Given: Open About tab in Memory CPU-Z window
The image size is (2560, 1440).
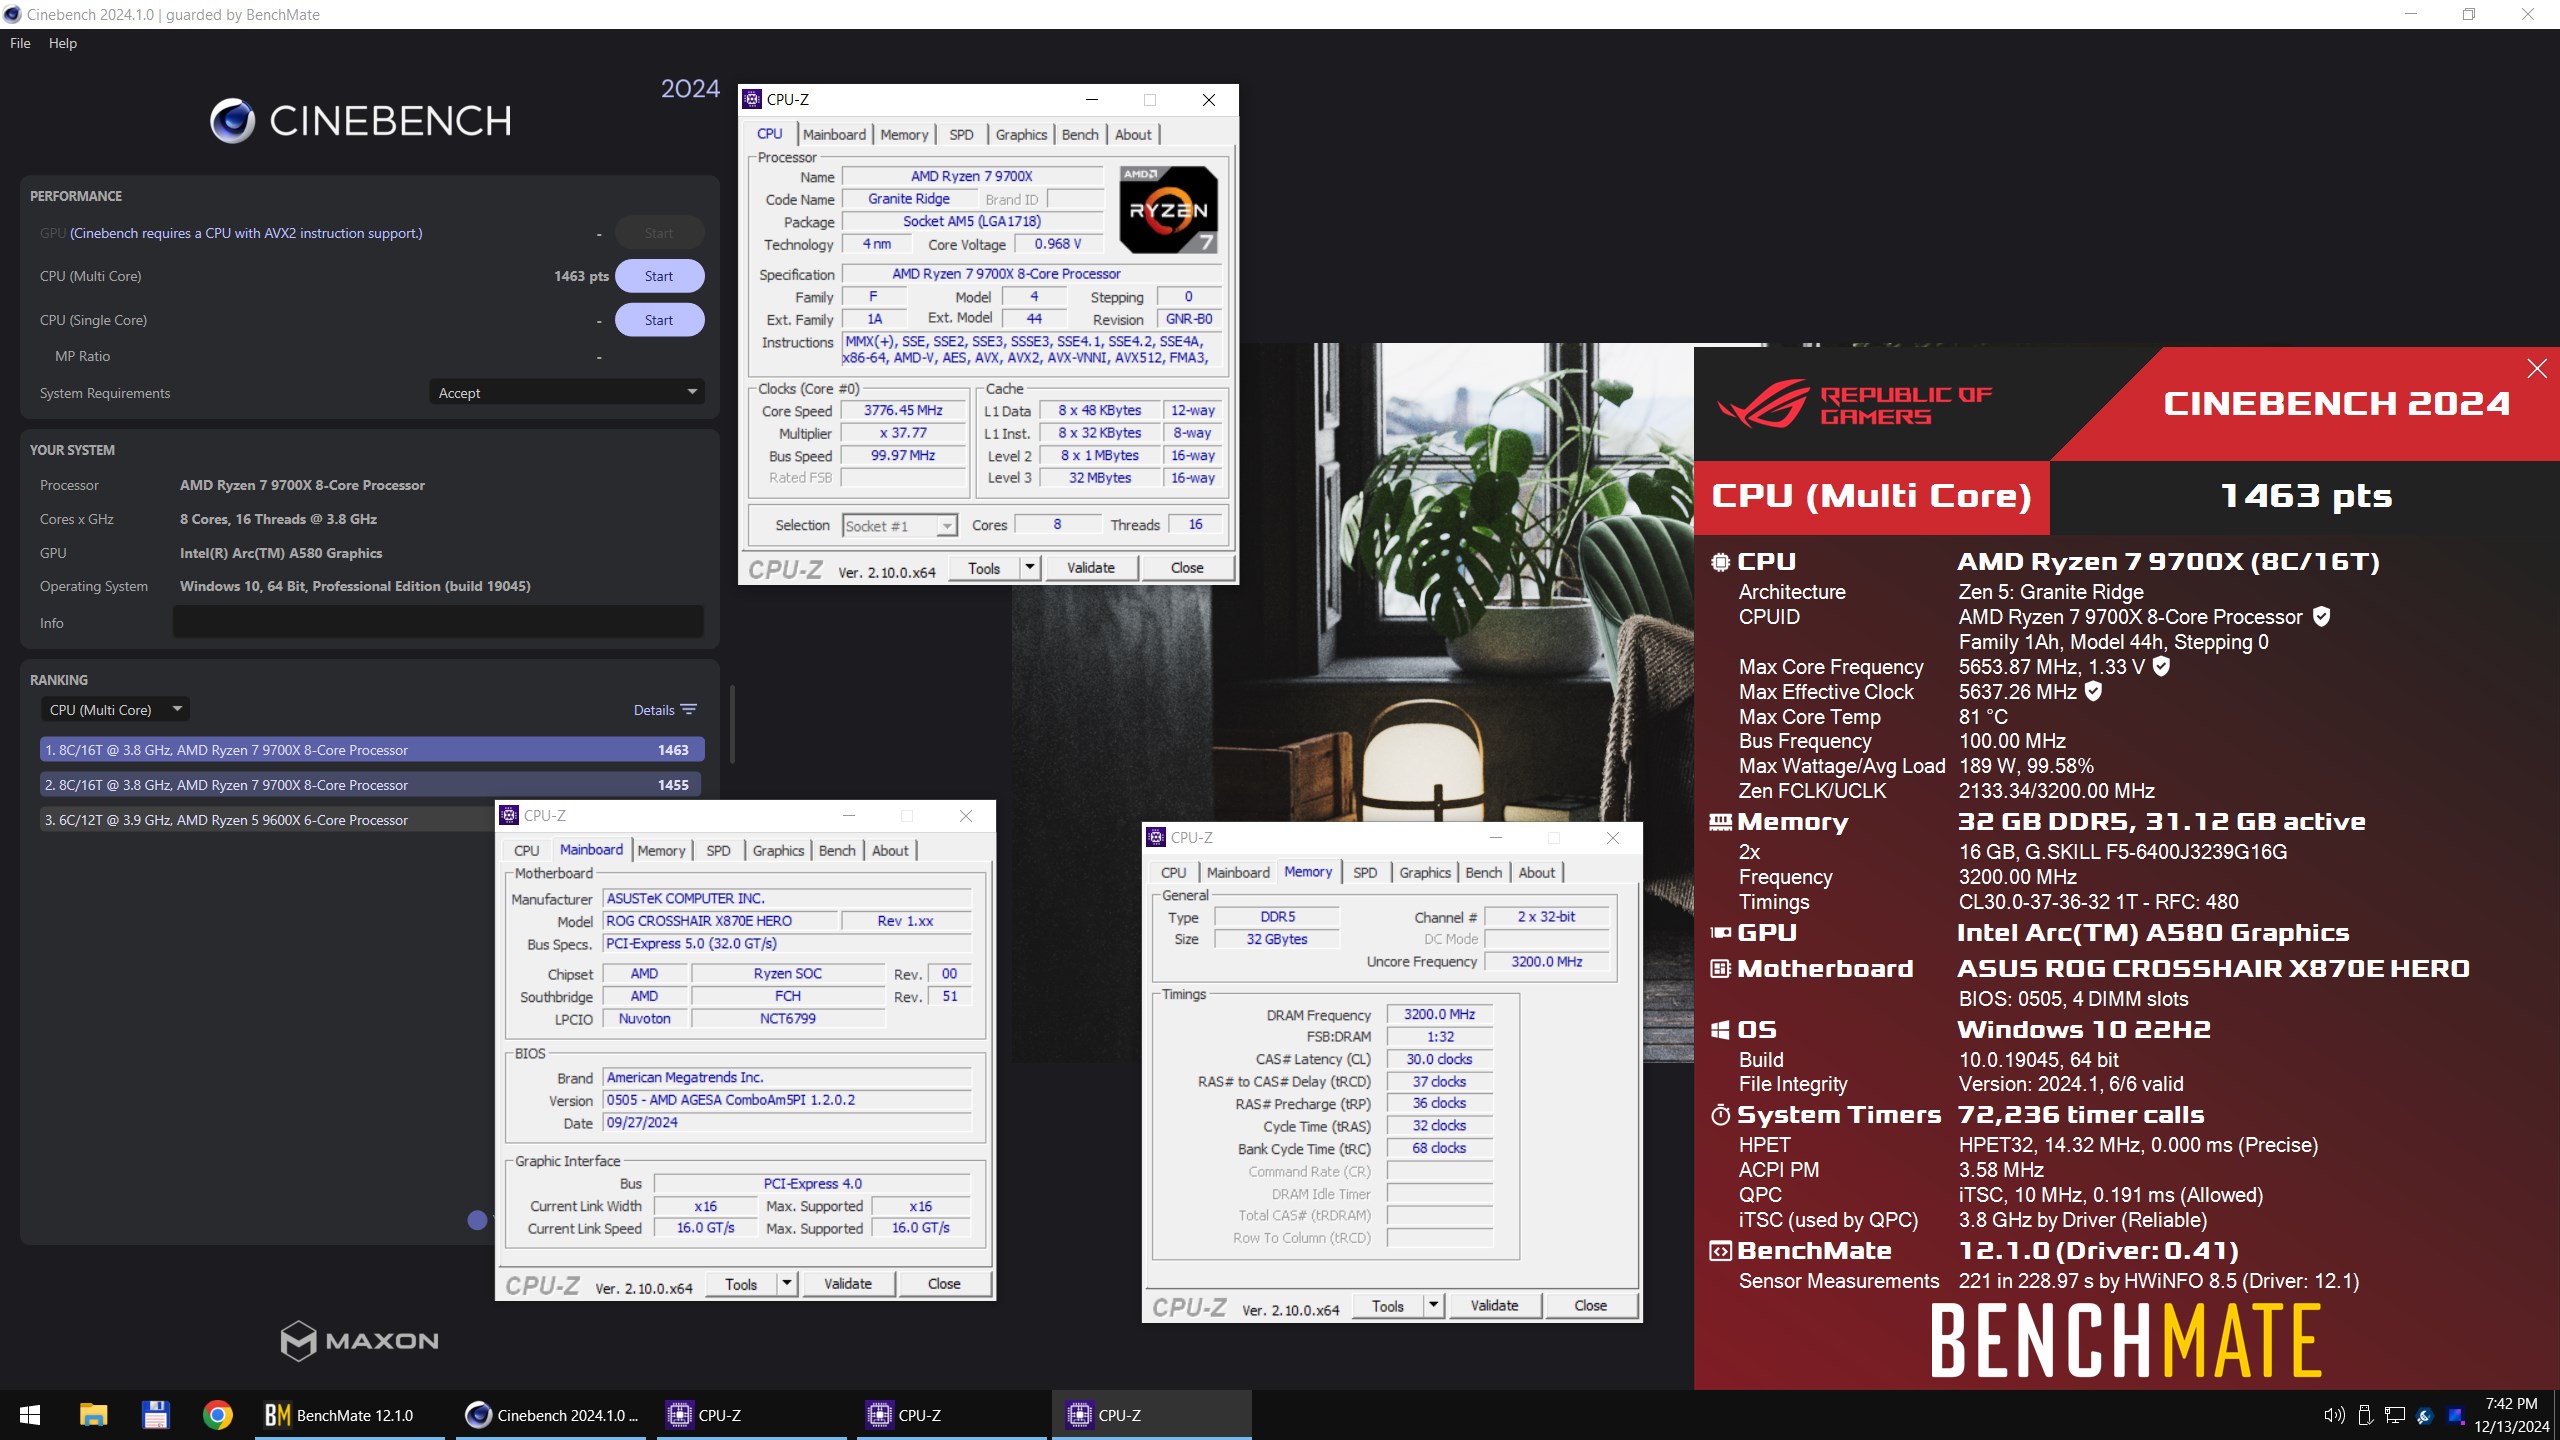Looking at the screenshot, I should pyautogui.click(x=1536, y=873).
